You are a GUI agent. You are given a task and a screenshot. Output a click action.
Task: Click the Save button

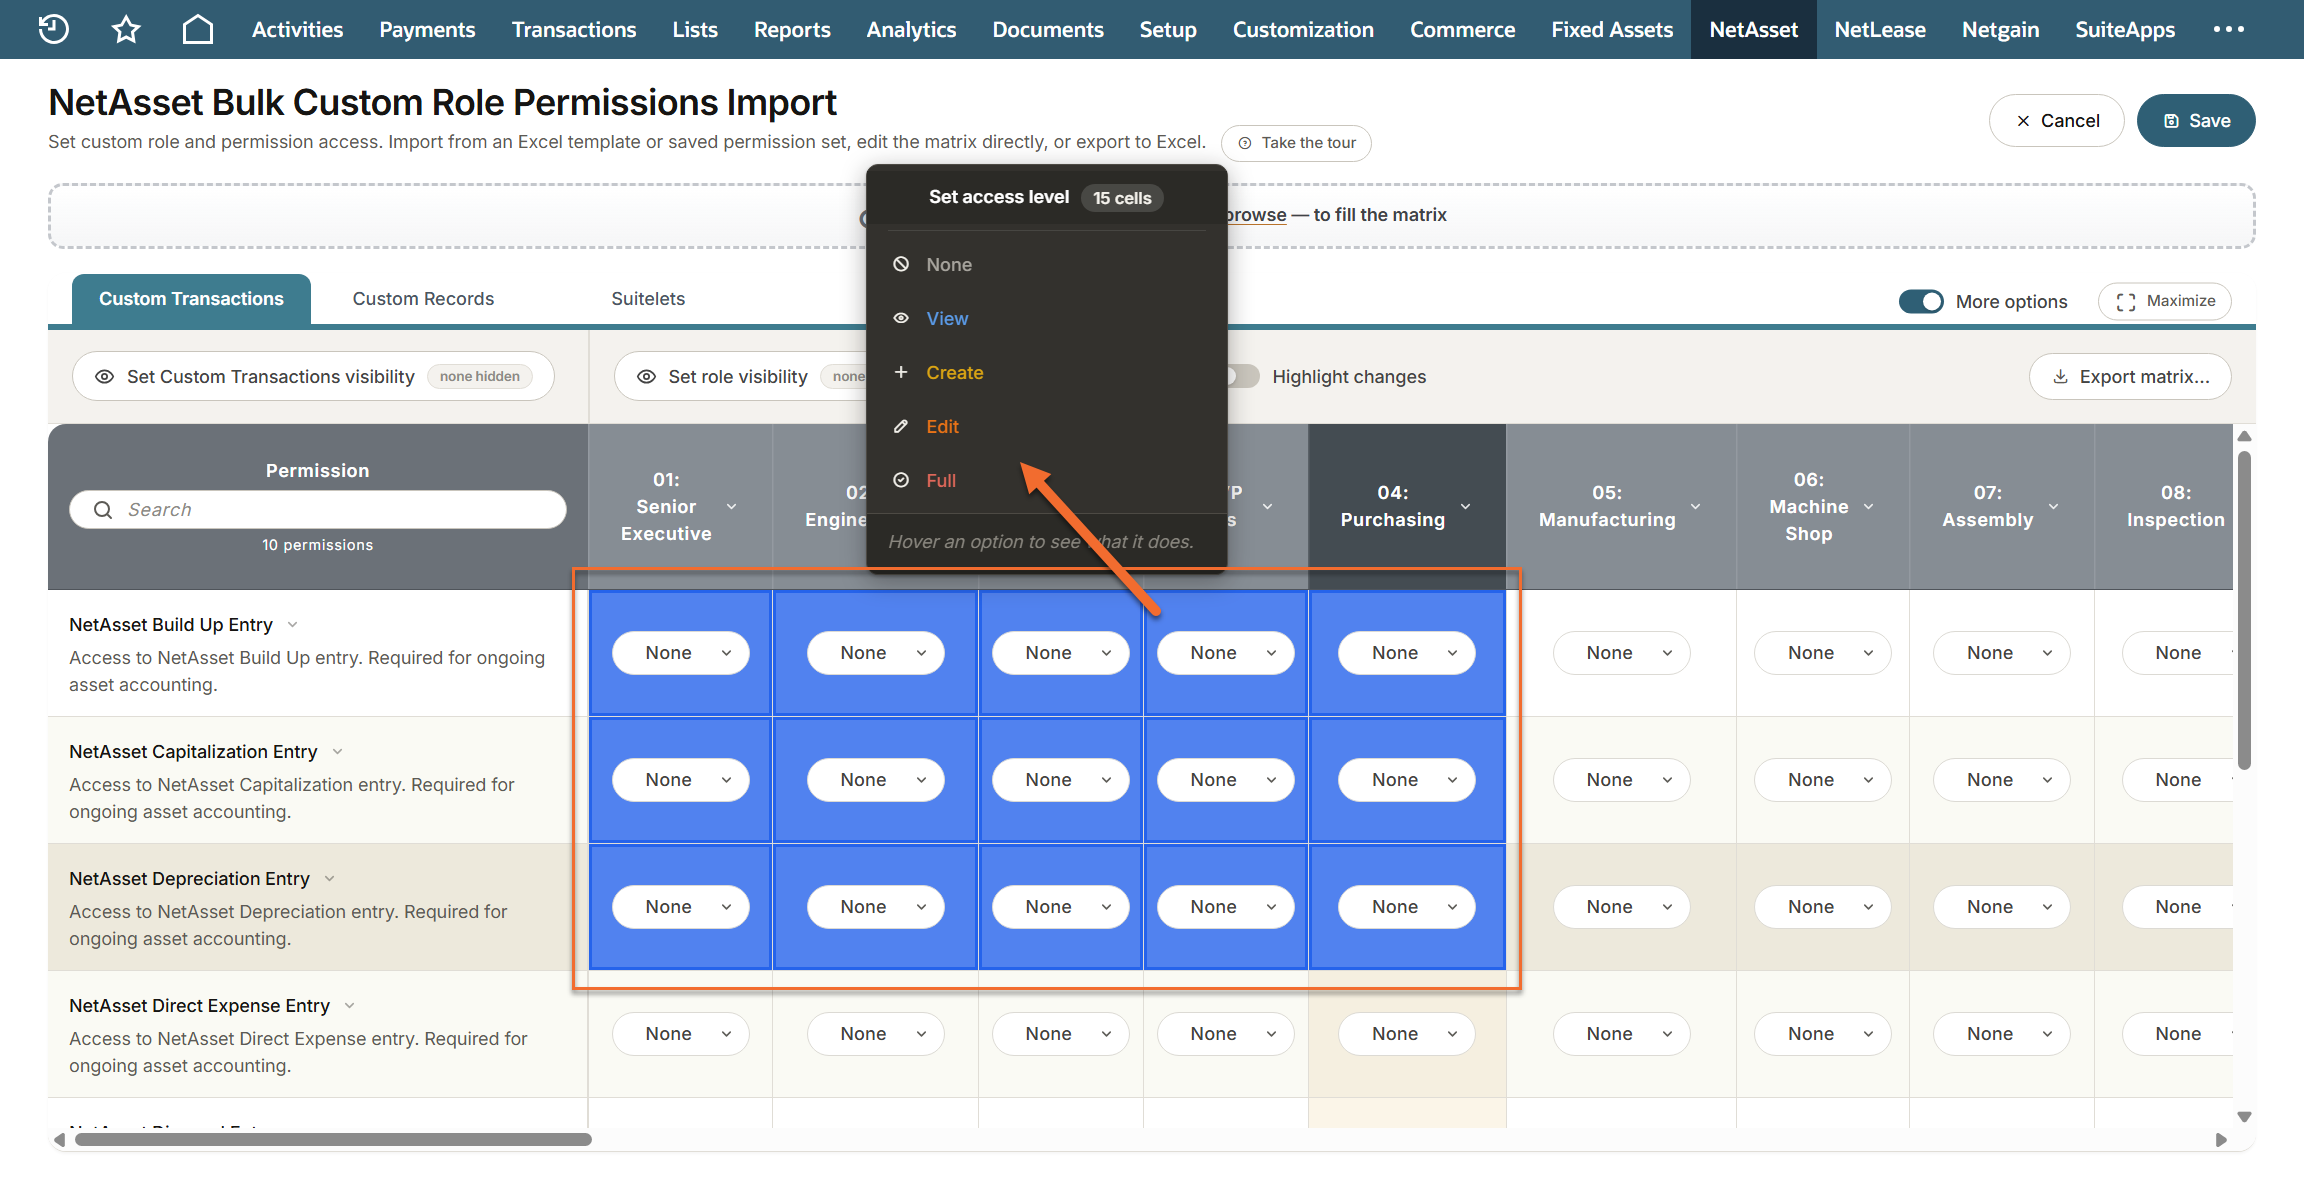pyautogui.click(x=2196, y=121)
